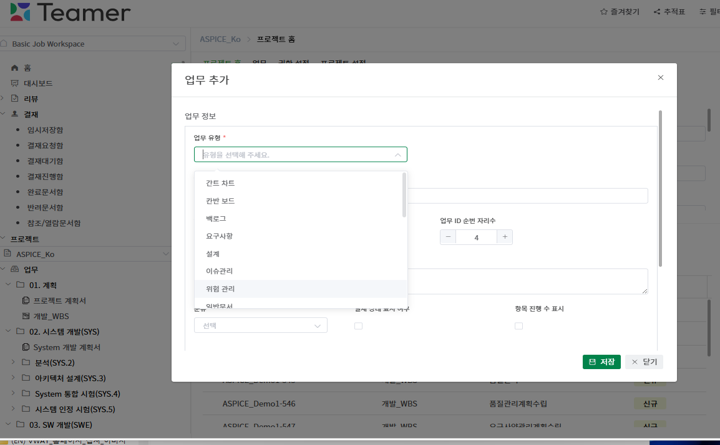
Task: Click the dialog vertical scrollbar
Action: pyautogui.click(x=660, y=188)
